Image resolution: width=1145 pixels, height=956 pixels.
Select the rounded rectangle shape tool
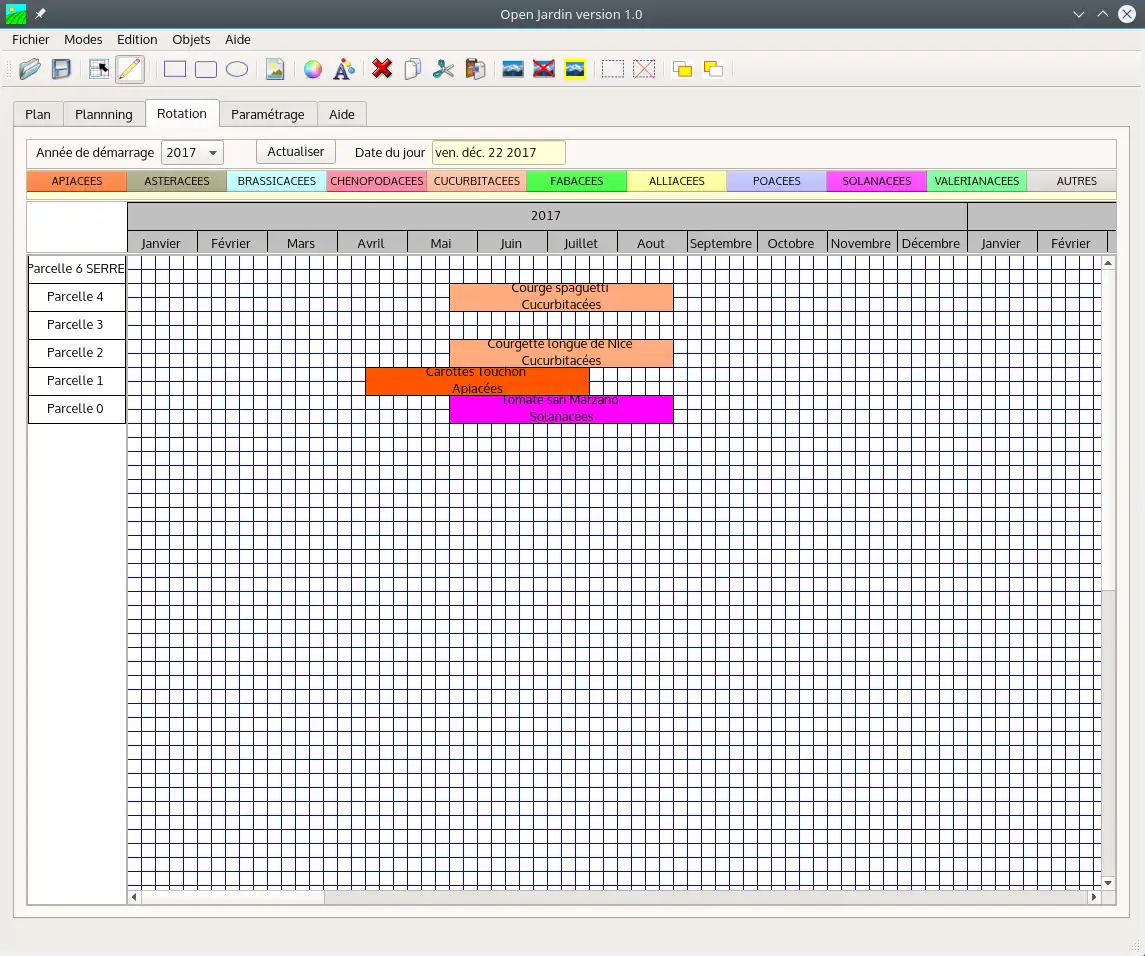[x=206, y=69]
